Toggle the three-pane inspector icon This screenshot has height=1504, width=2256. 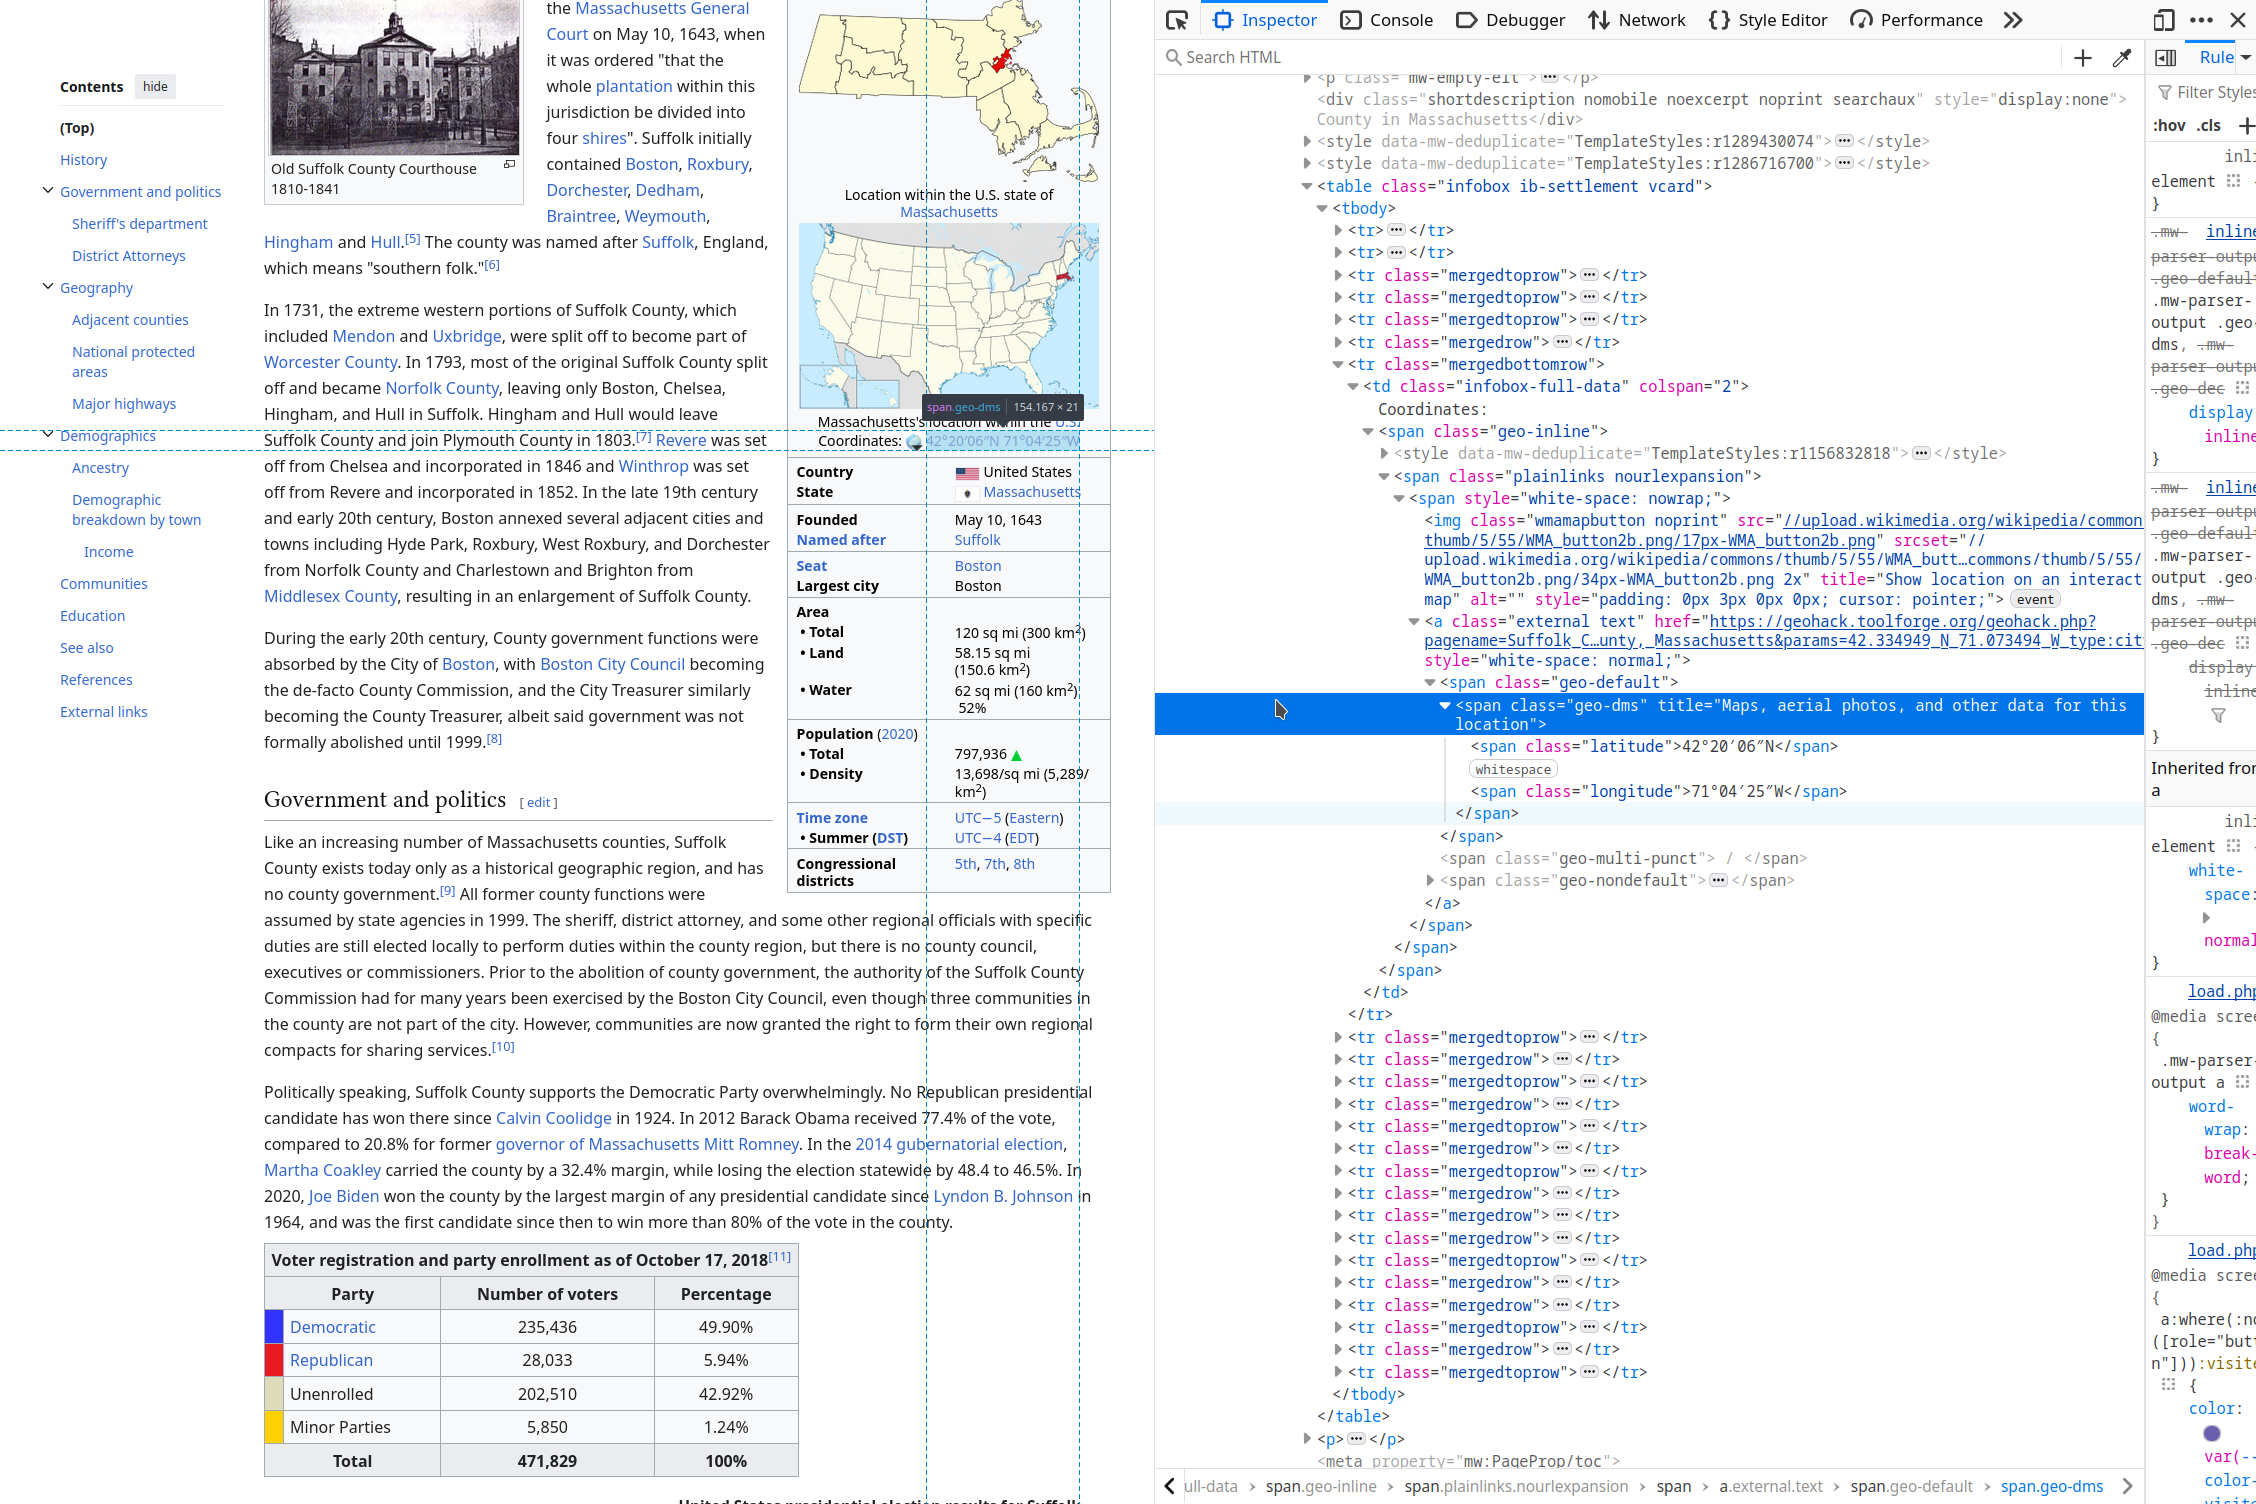(2166, 58)
